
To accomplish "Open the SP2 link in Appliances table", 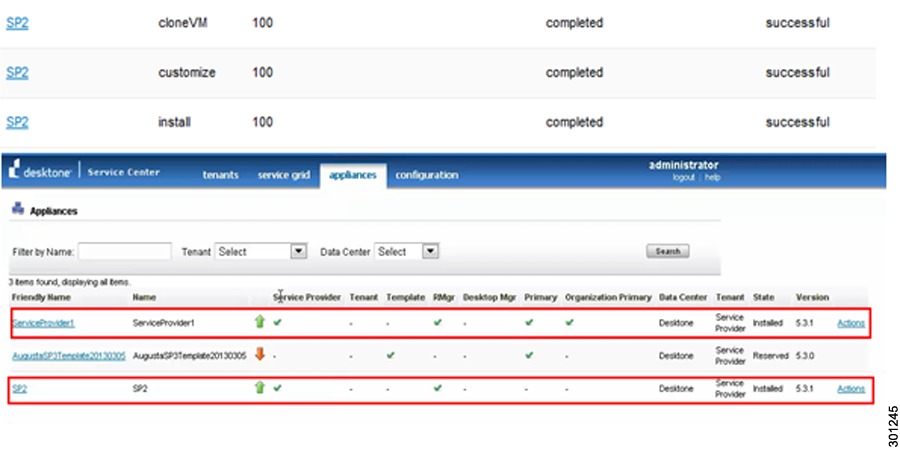I will click(x=20, y=389).
